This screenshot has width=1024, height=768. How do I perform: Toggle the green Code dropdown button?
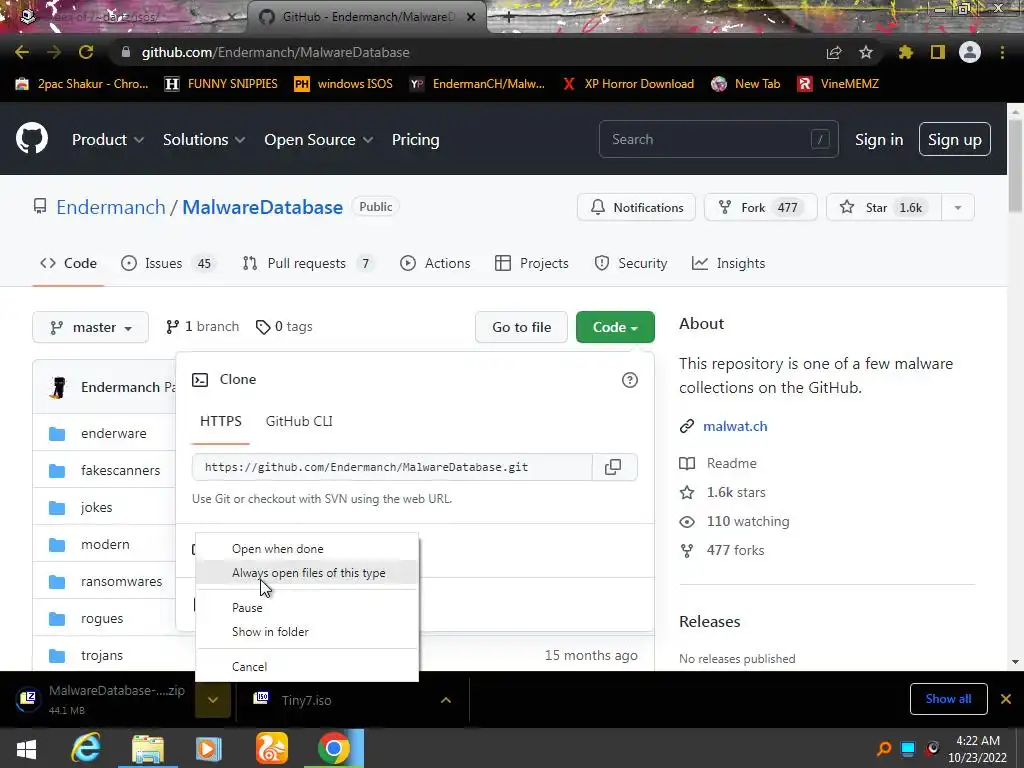[x=615, y=327]
